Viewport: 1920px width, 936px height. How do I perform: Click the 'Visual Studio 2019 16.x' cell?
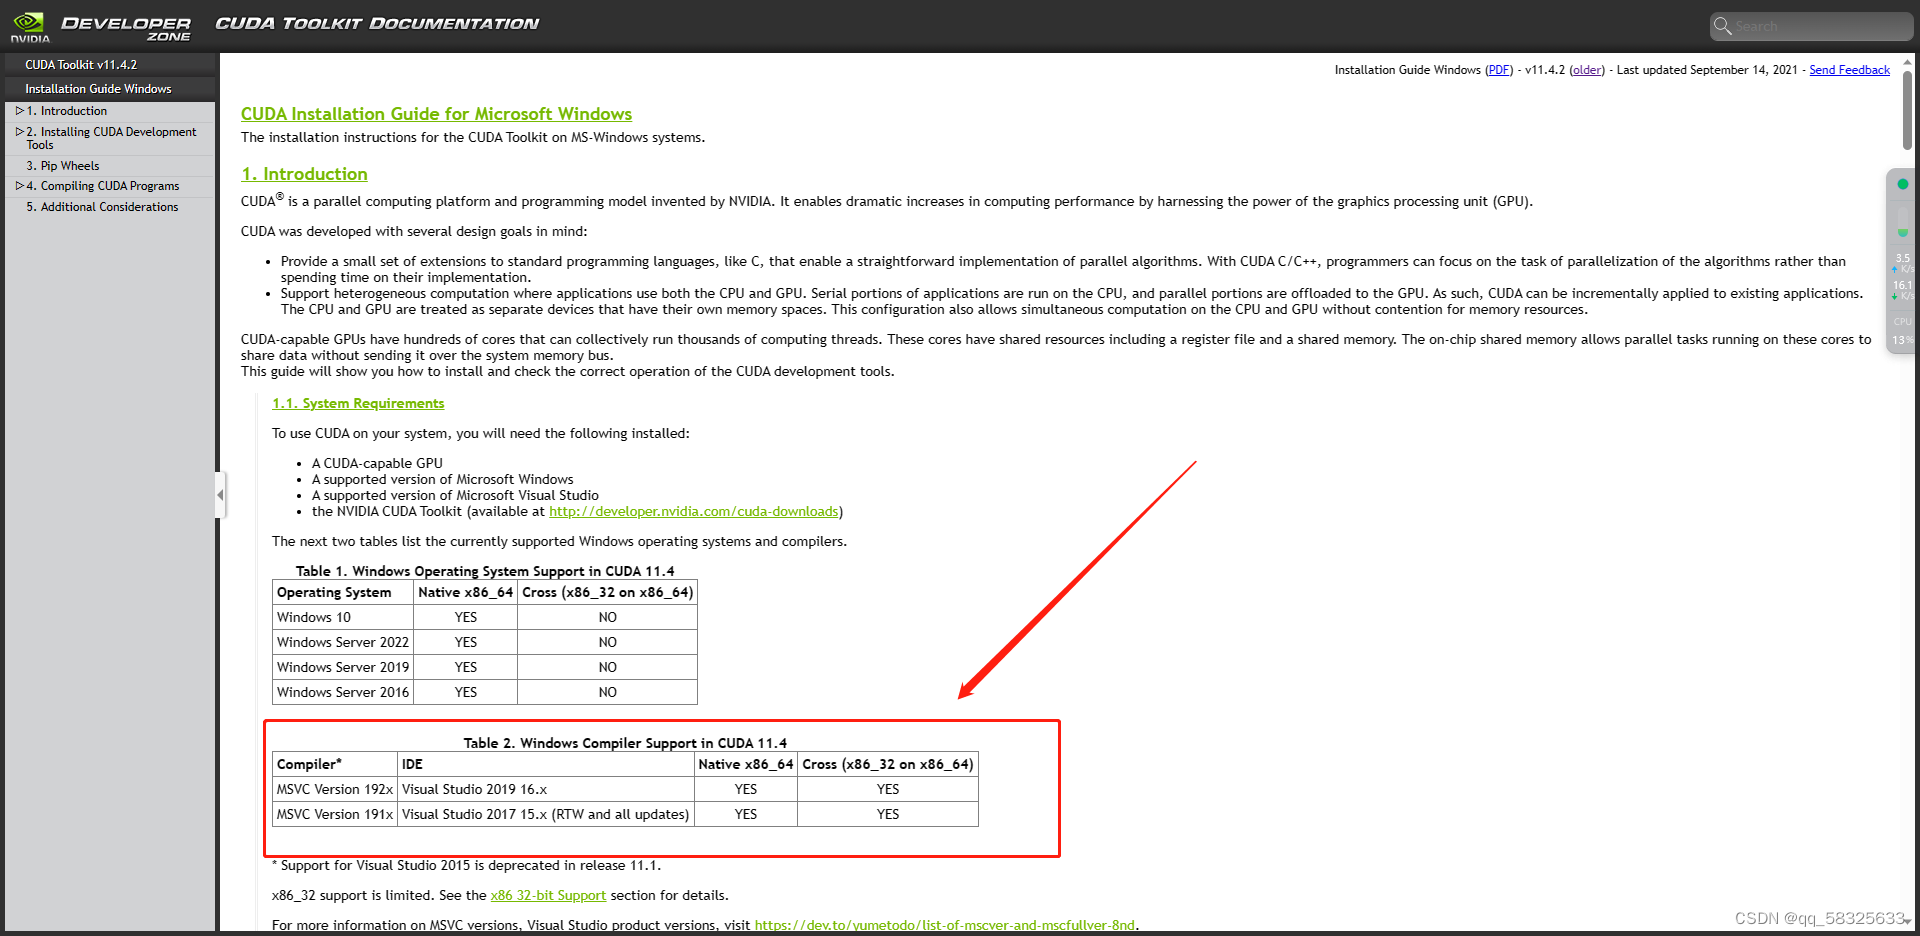546,789
